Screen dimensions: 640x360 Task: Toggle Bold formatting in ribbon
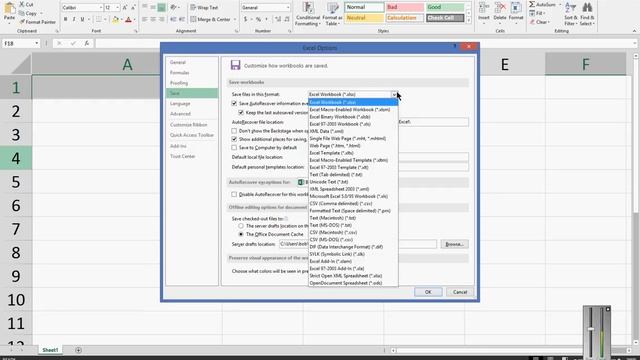click(x=65, y=20)
